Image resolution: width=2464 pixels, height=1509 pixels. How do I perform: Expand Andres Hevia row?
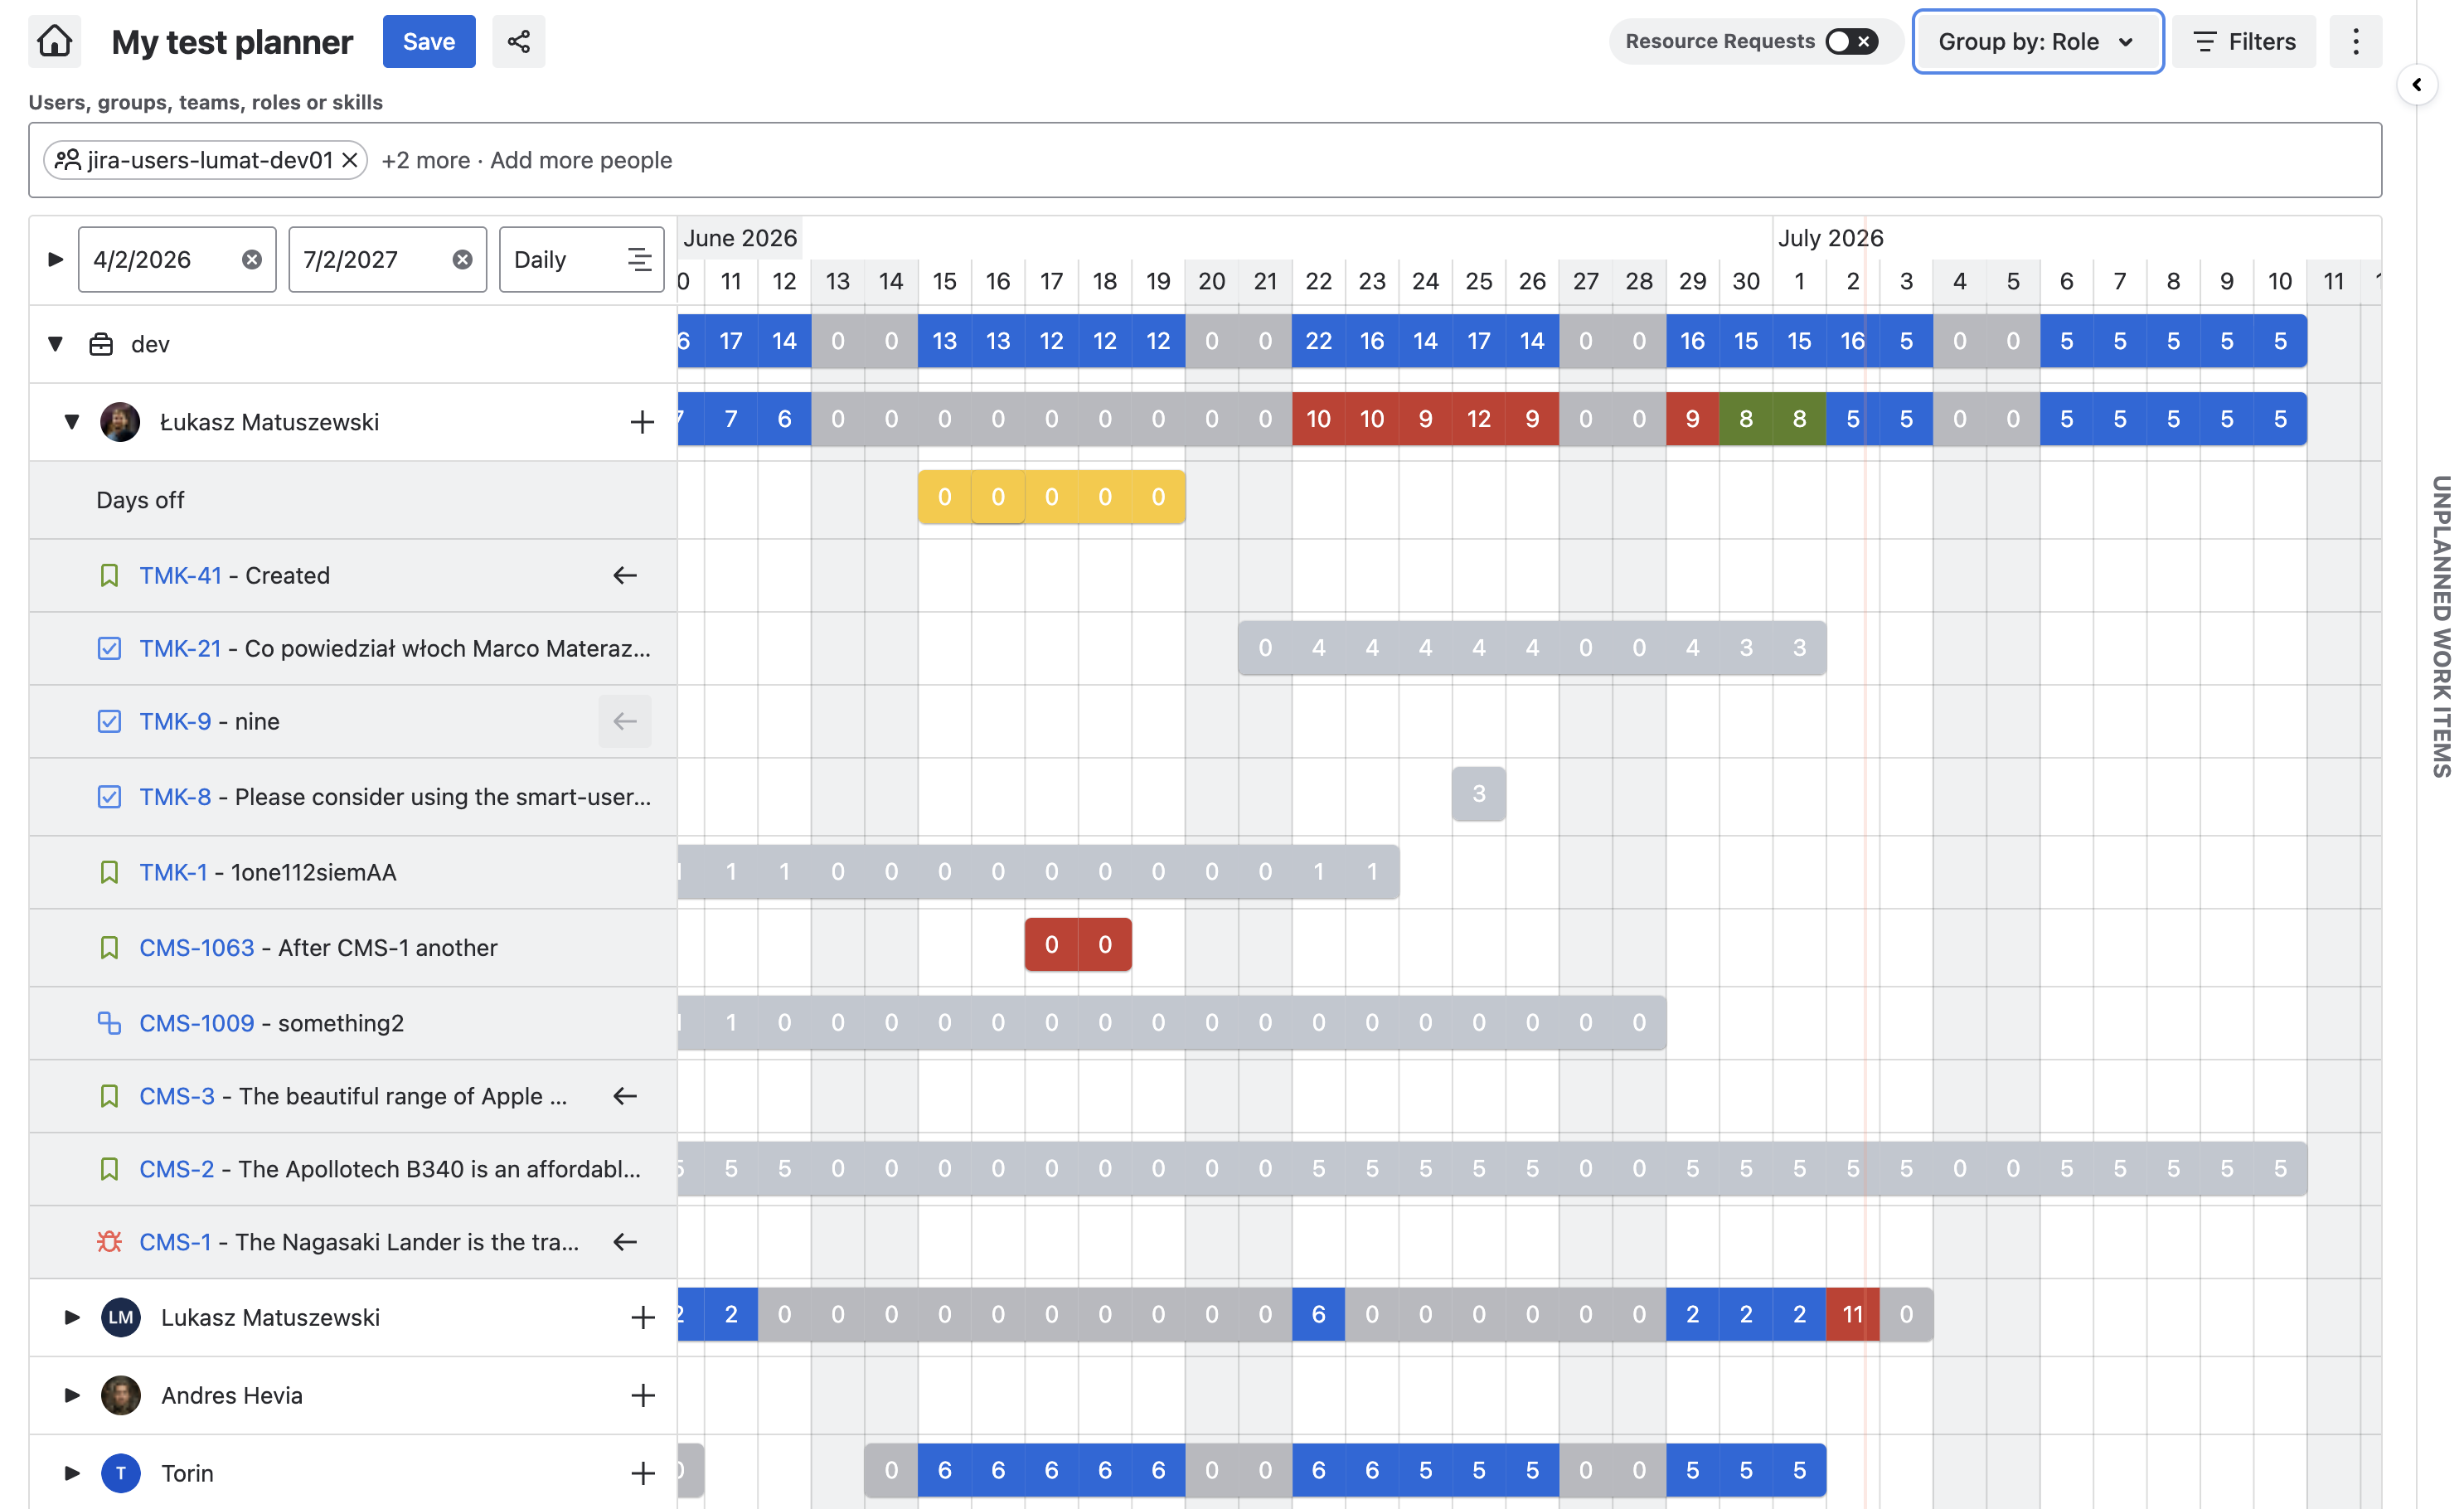[71, 1395]
